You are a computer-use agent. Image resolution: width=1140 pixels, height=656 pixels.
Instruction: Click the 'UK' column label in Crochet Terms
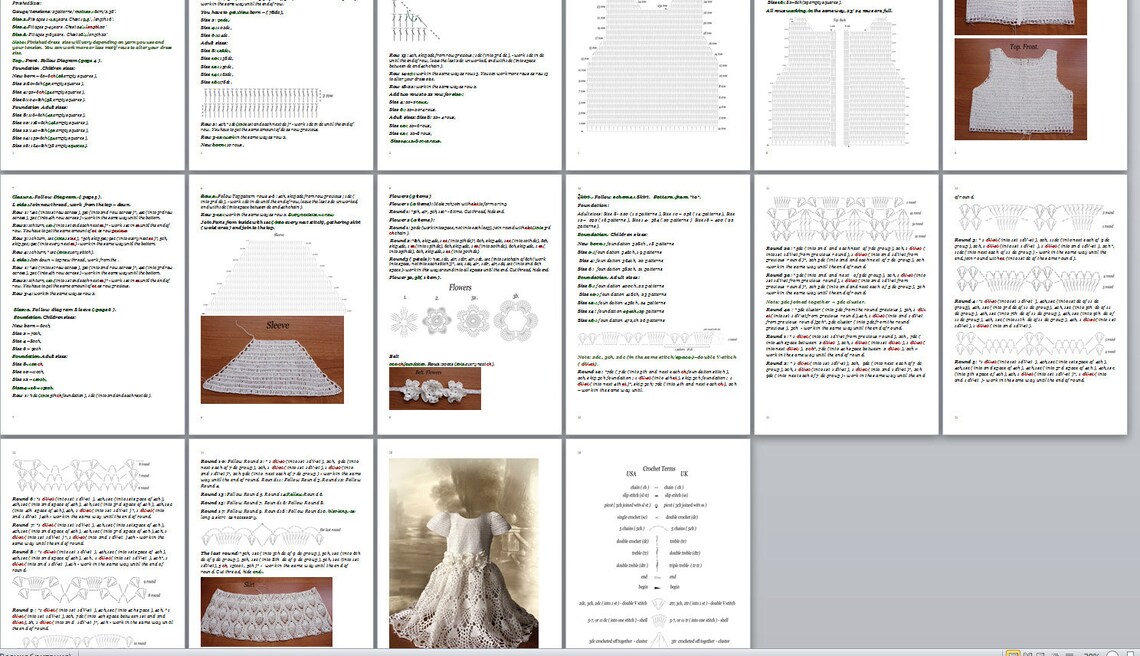point(684,474)
